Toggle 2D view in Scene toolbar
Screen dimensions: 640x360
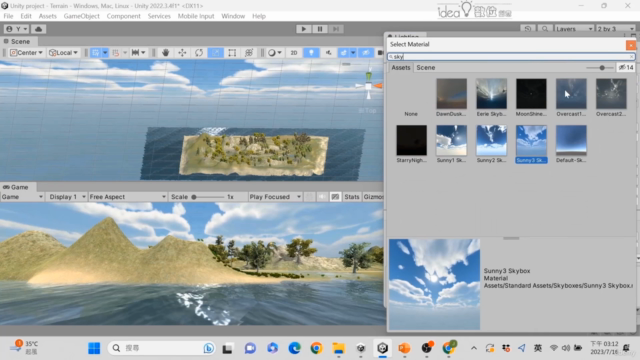(x=294, y=53)
